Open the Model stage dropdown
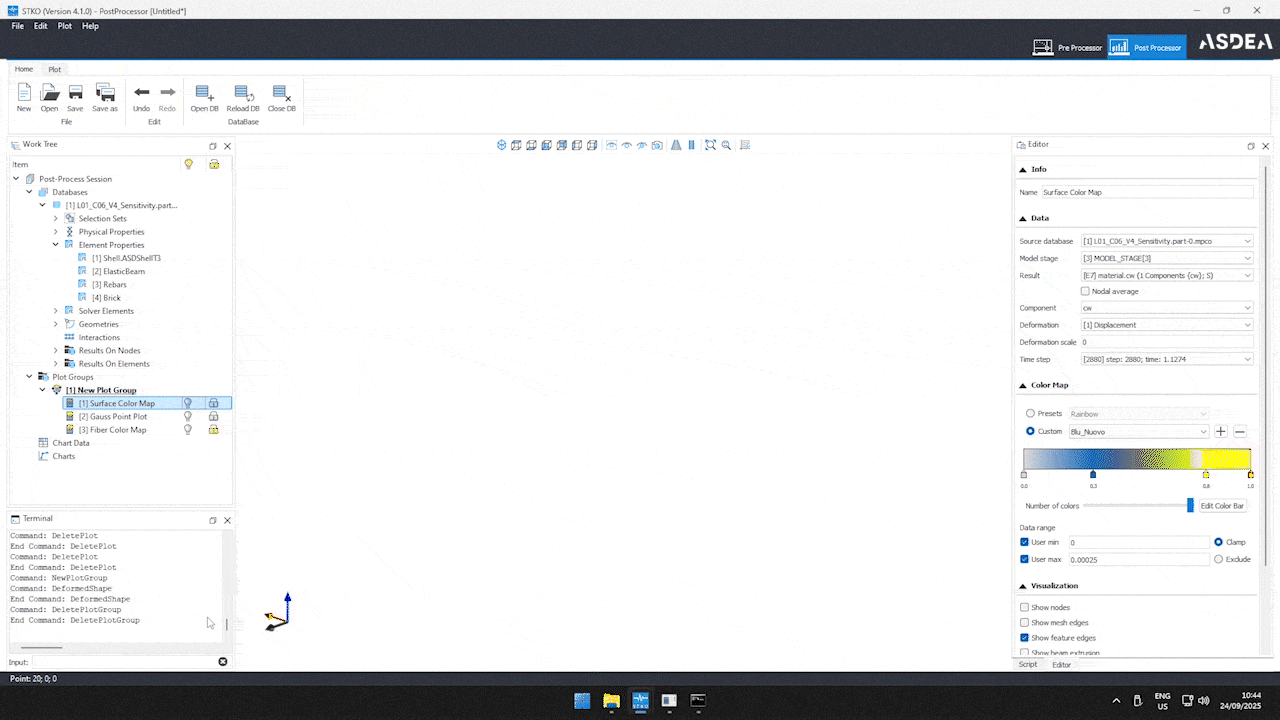The height and width of the screenshot is (720, 1280). (1166, 258)
